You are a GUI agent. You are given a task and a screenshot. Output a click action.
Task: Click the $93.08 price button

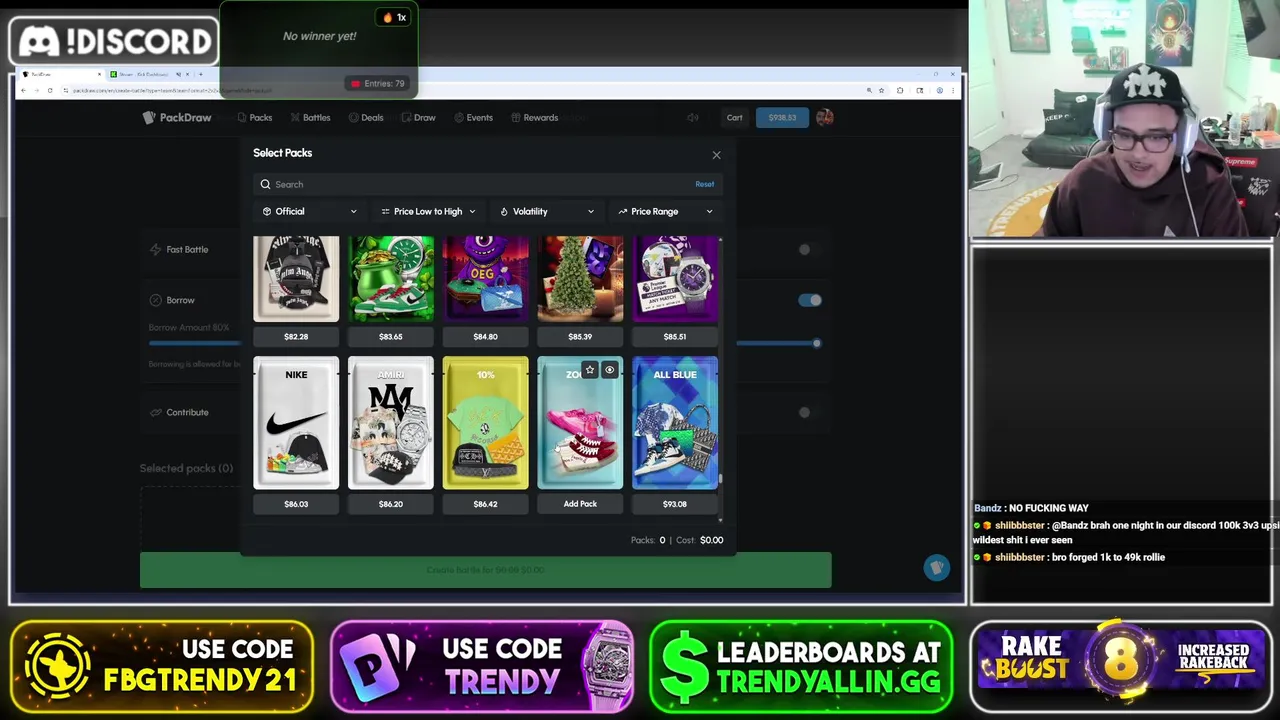pos(675,504)
